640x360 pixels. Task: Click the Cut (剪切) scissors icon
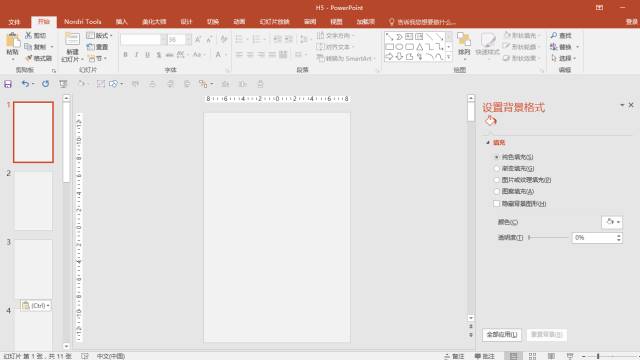pos(29,36)
